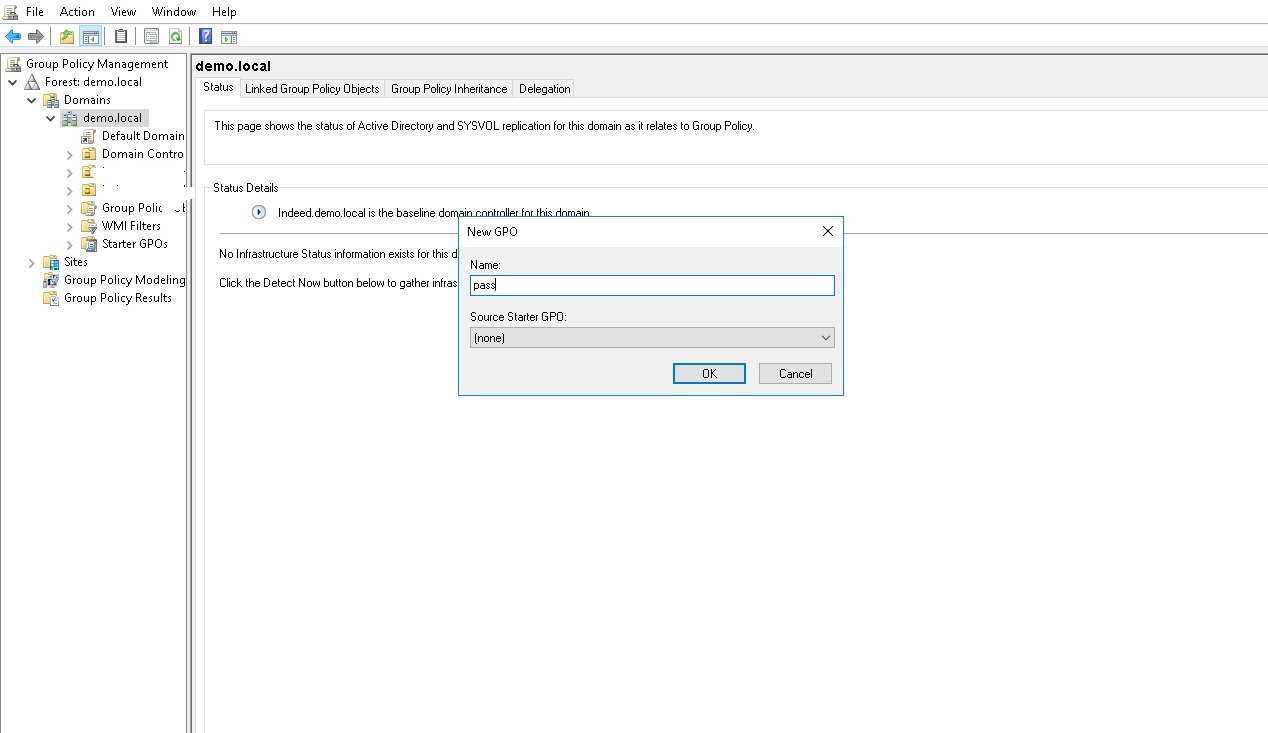1268x733 pixels.
Task: Expand the WMI Filters node
Action: (x=70, y=227)
